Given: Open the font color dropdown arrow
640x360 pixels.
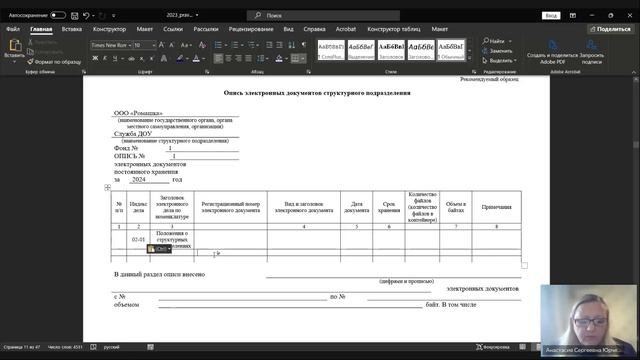Looking at the screenshot, I should coord(204,58).
